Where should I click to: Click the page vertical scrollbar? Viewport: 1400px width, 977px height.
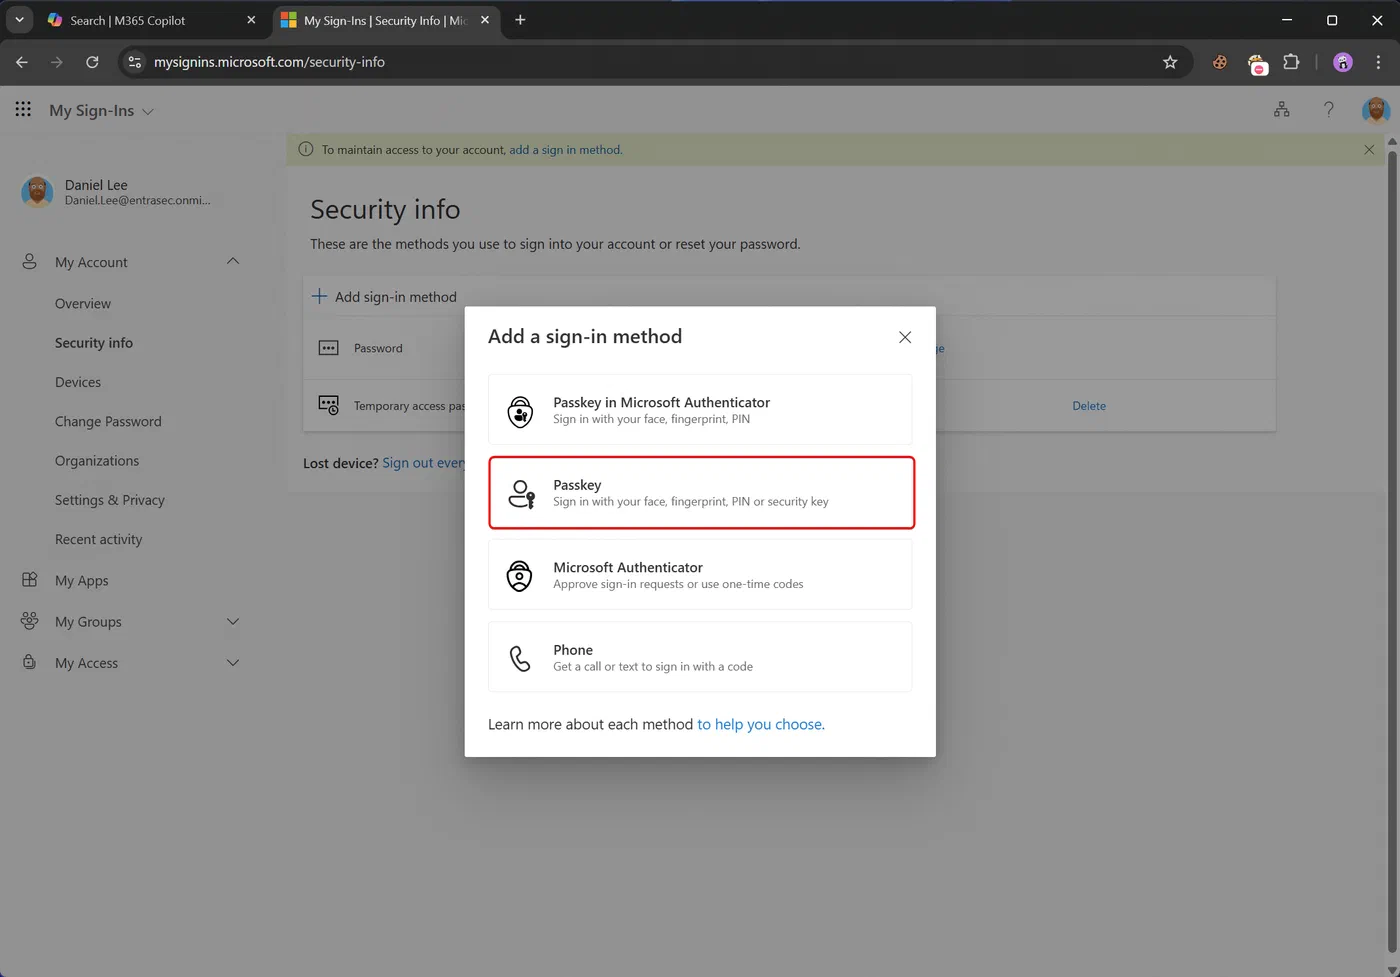tap(1391, 550)
